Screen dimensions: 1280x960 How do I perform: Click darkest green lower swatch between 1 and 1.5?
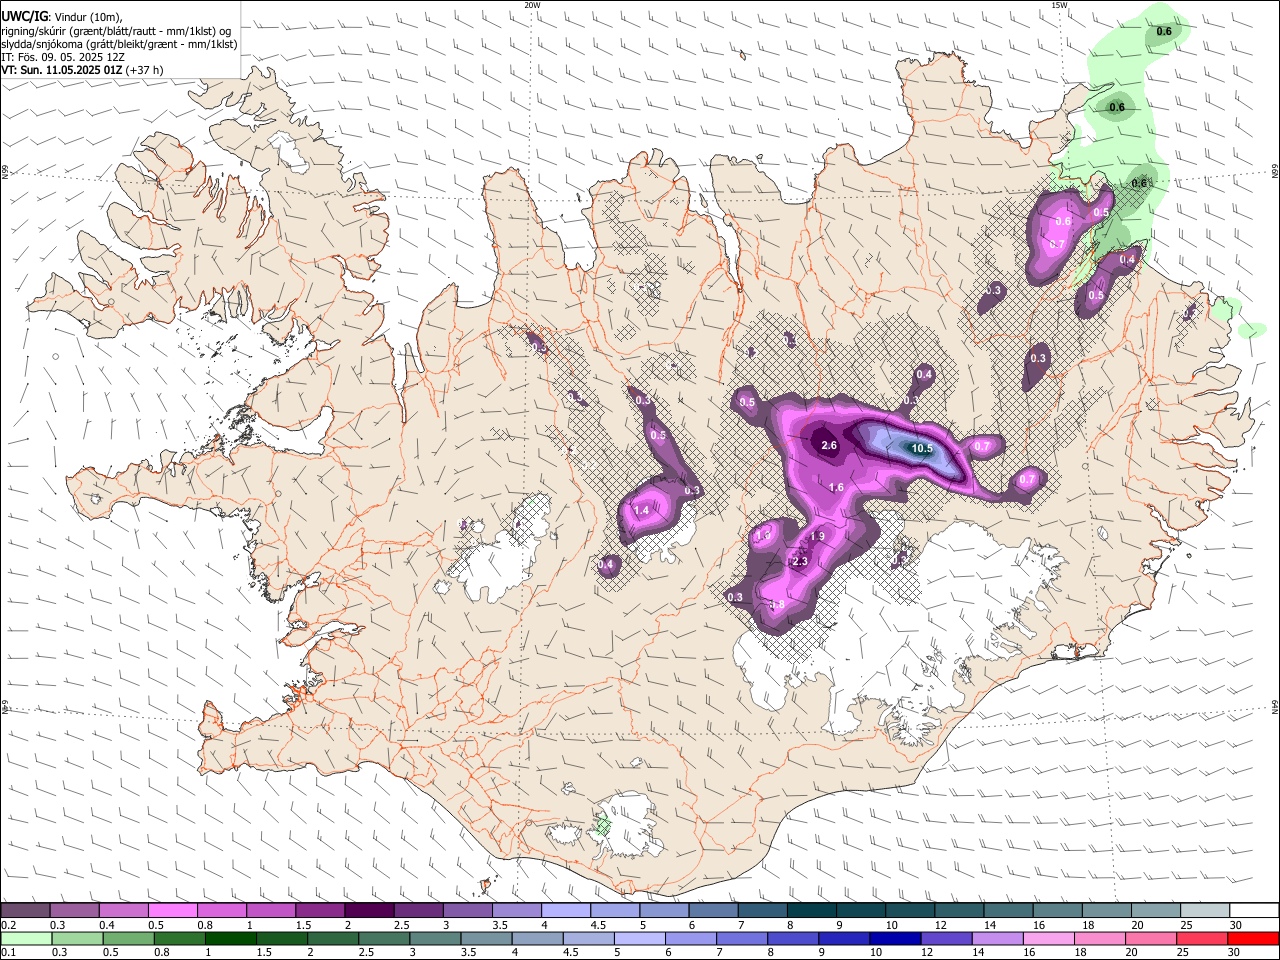point(230,938)
